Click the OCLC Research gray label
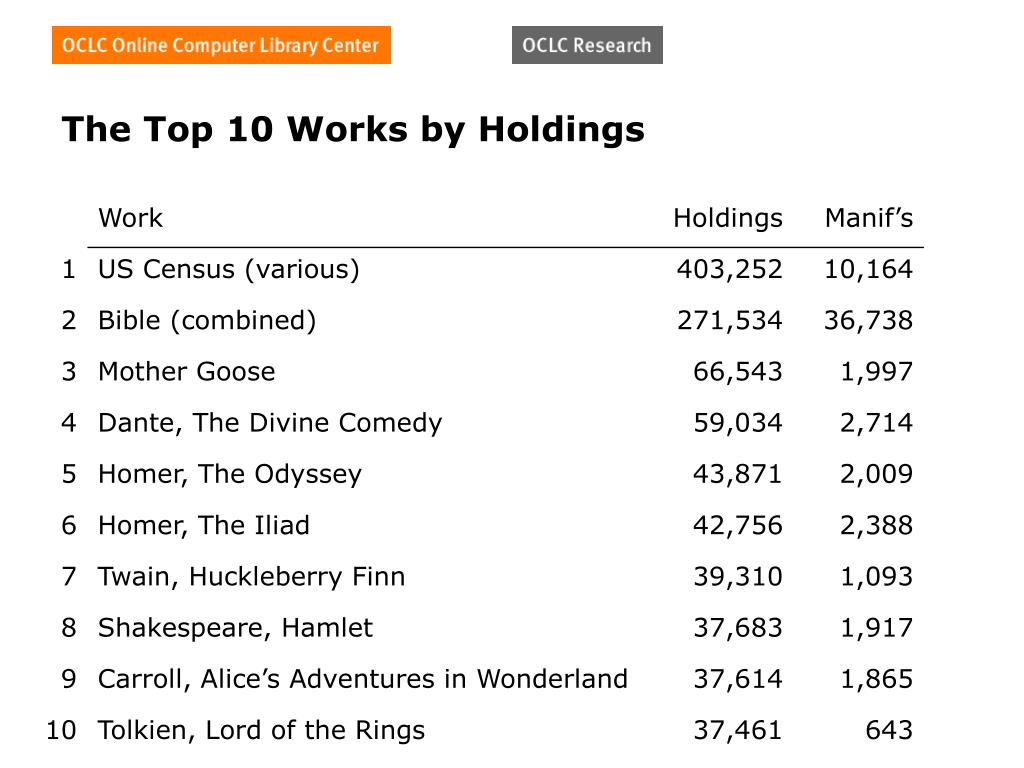This screenshot has height=768, width=1024. (587, 45)
